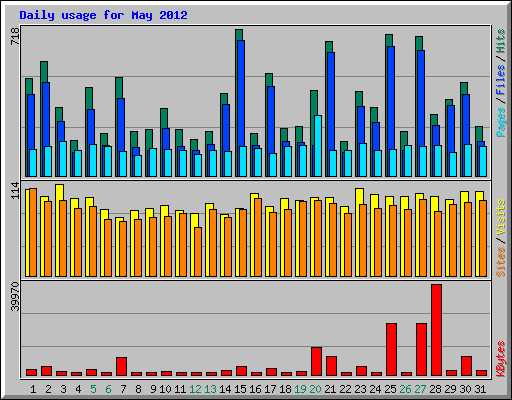Screen dimensions: 512x400
Task: Select the orange Sites bar for day 1
Action: 33,232
